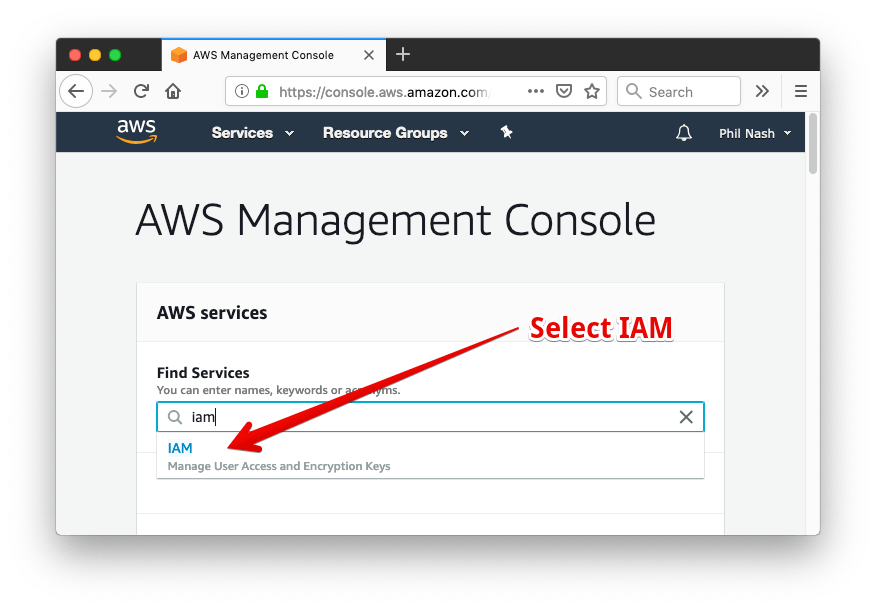Click the green maximize window button

115,55
